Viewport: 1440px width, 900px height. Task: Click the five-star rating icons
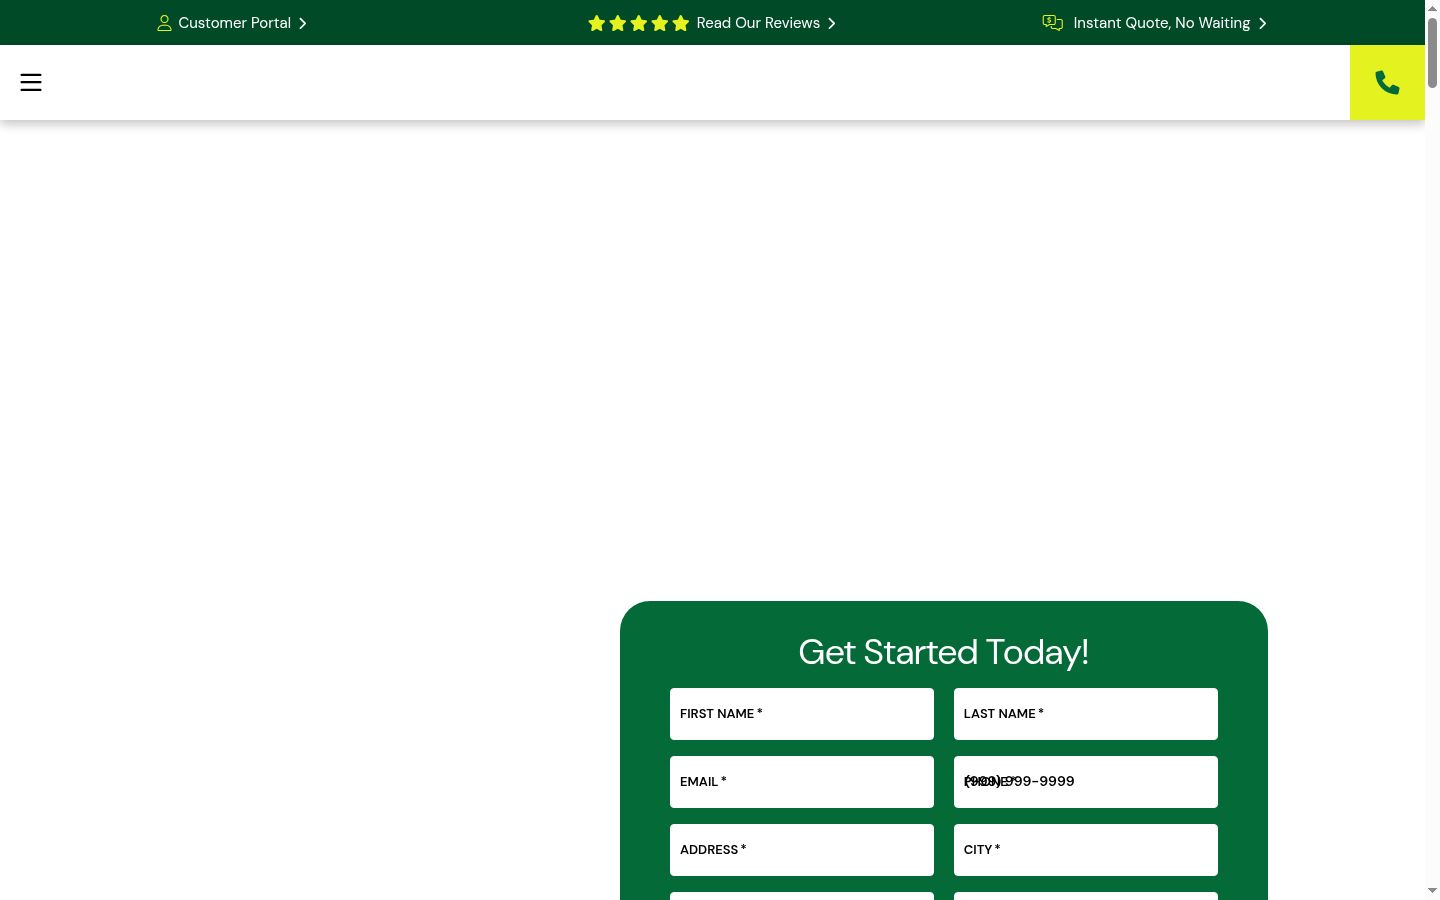pos(638,23)
